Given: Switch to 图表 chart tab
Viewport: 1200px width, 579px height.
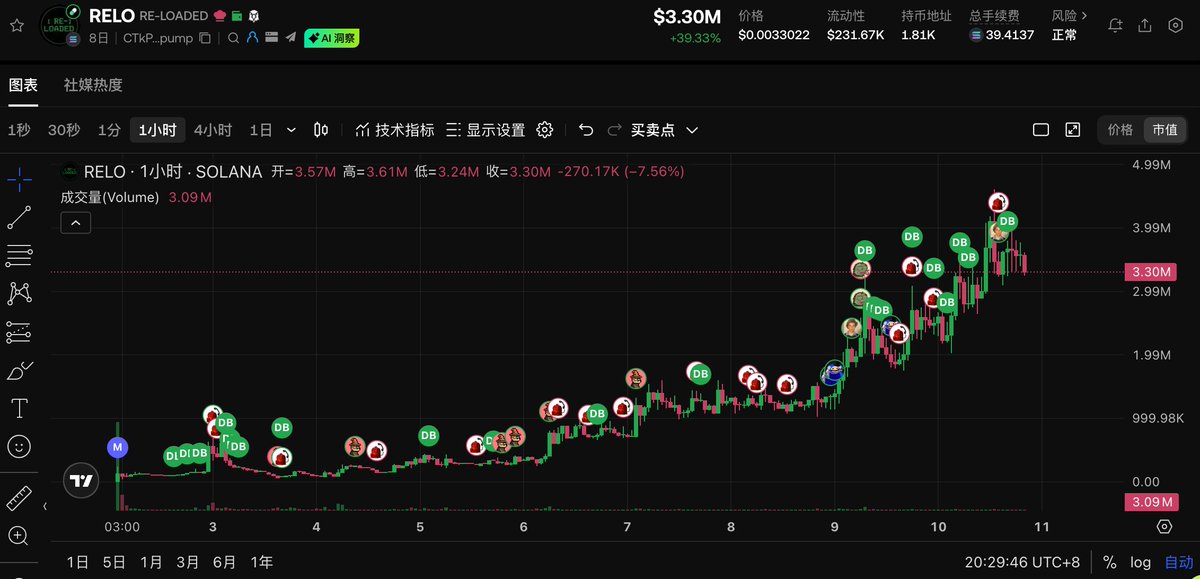Looking at the screenshot, I should pyautogui.click(x=23, y=85).
